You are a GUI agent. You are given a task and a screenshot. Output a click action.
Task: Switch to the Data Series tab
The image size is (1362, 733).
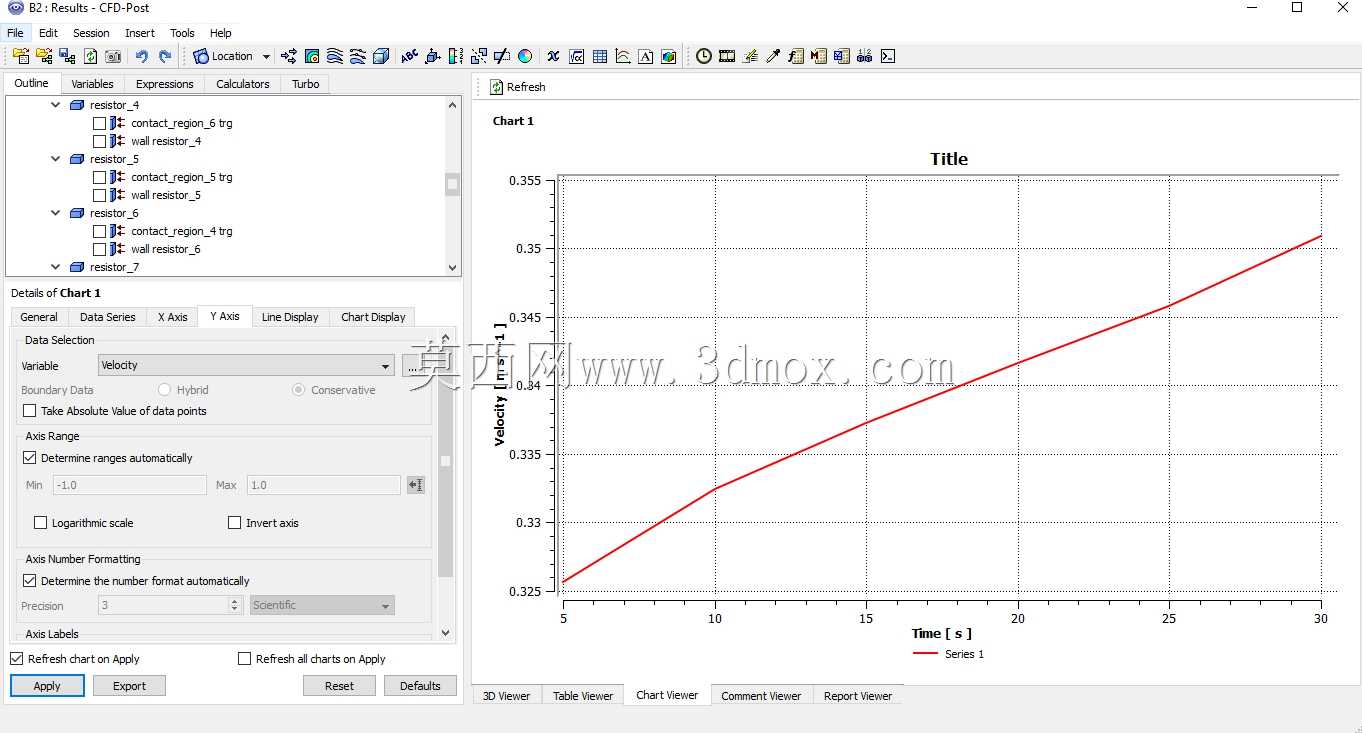tap(108, 317)
